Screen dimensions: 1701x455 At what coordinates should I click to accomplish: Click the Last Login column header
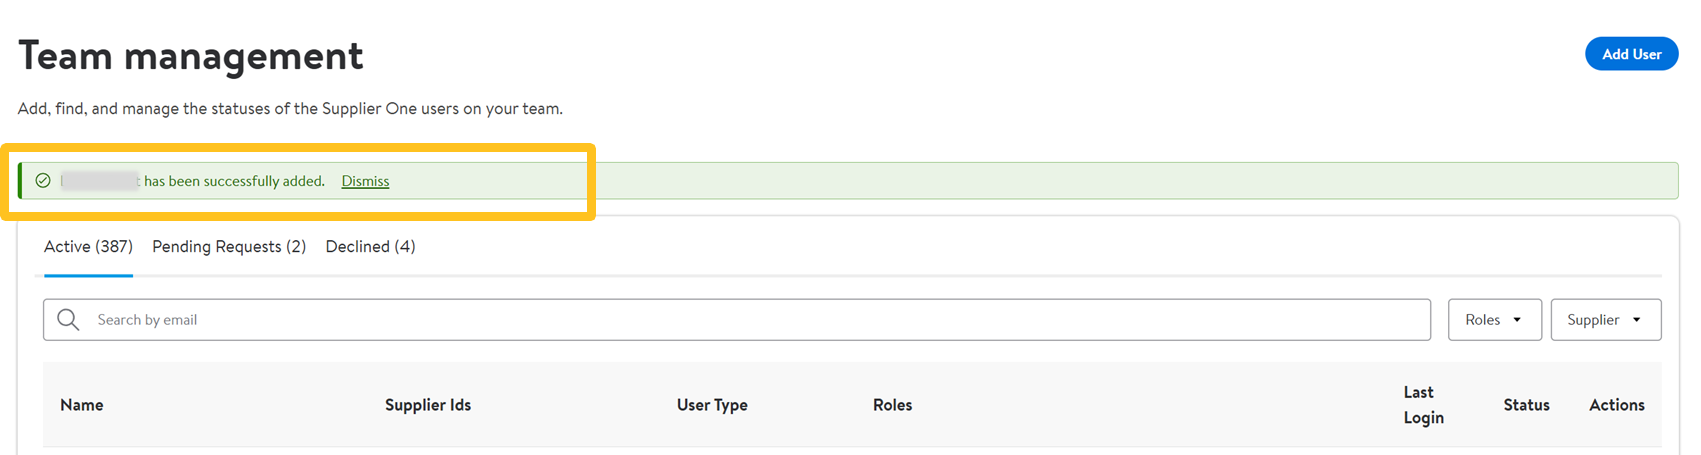point(1422,405)
